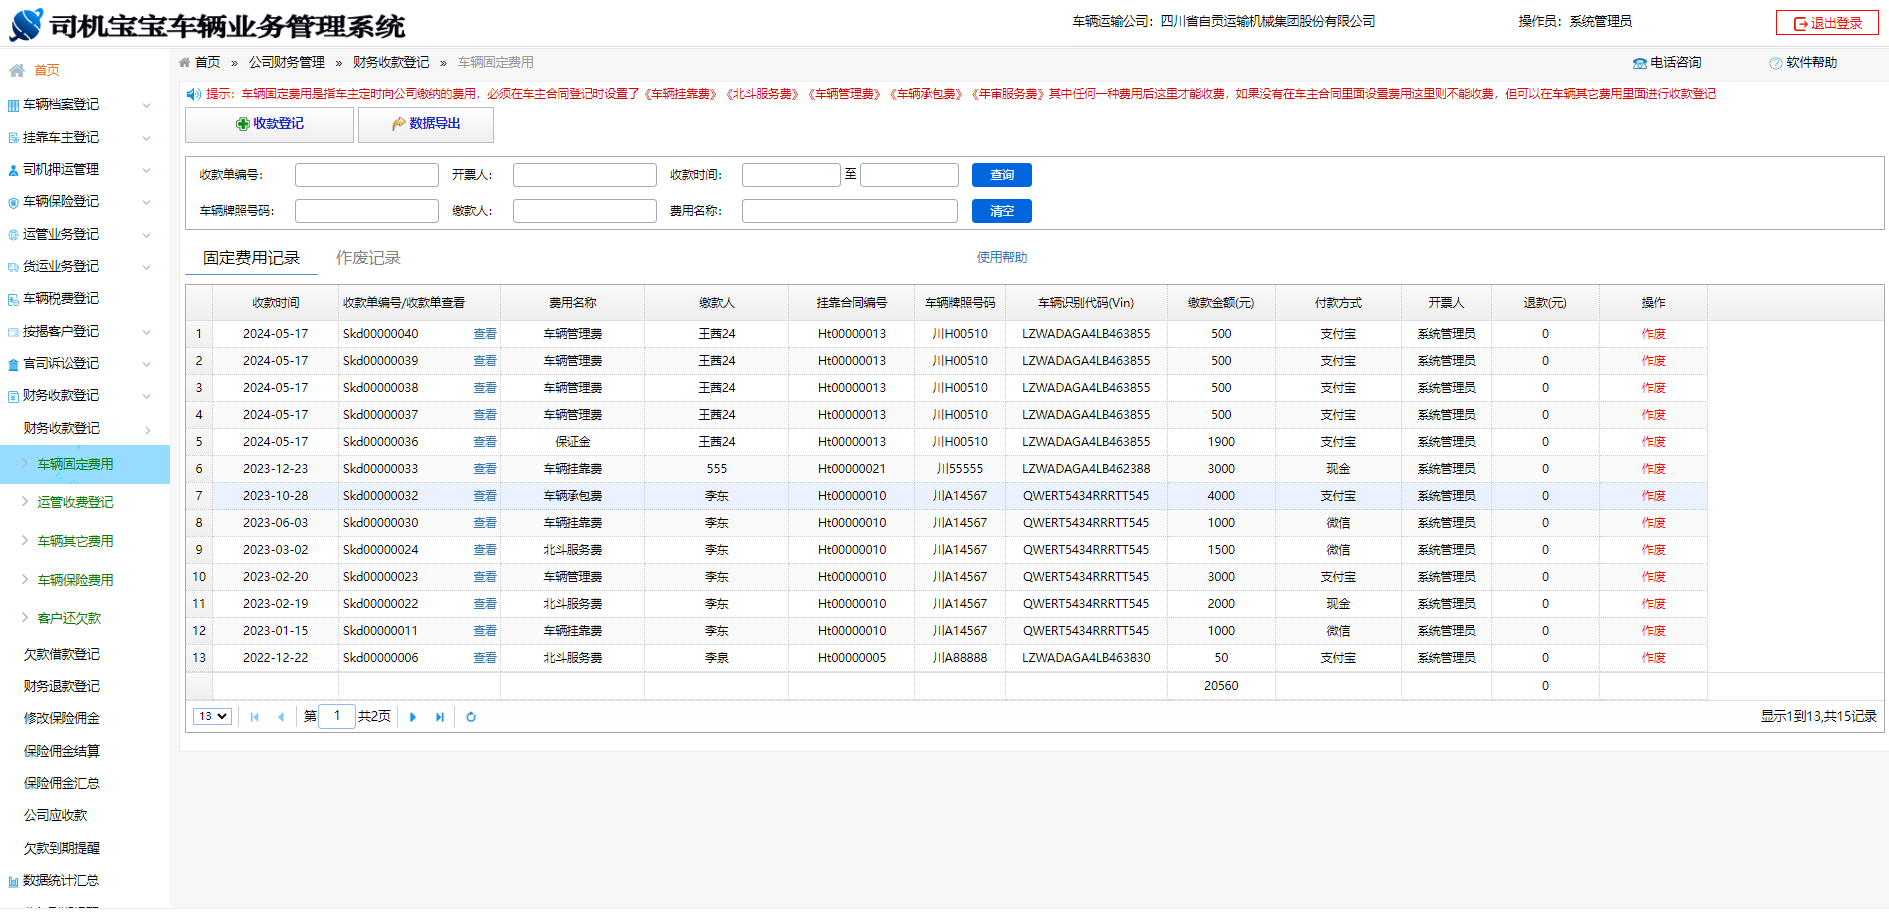Void the Skd00000032 record via 作废
1889x914 pixels.
[1653, 496]
